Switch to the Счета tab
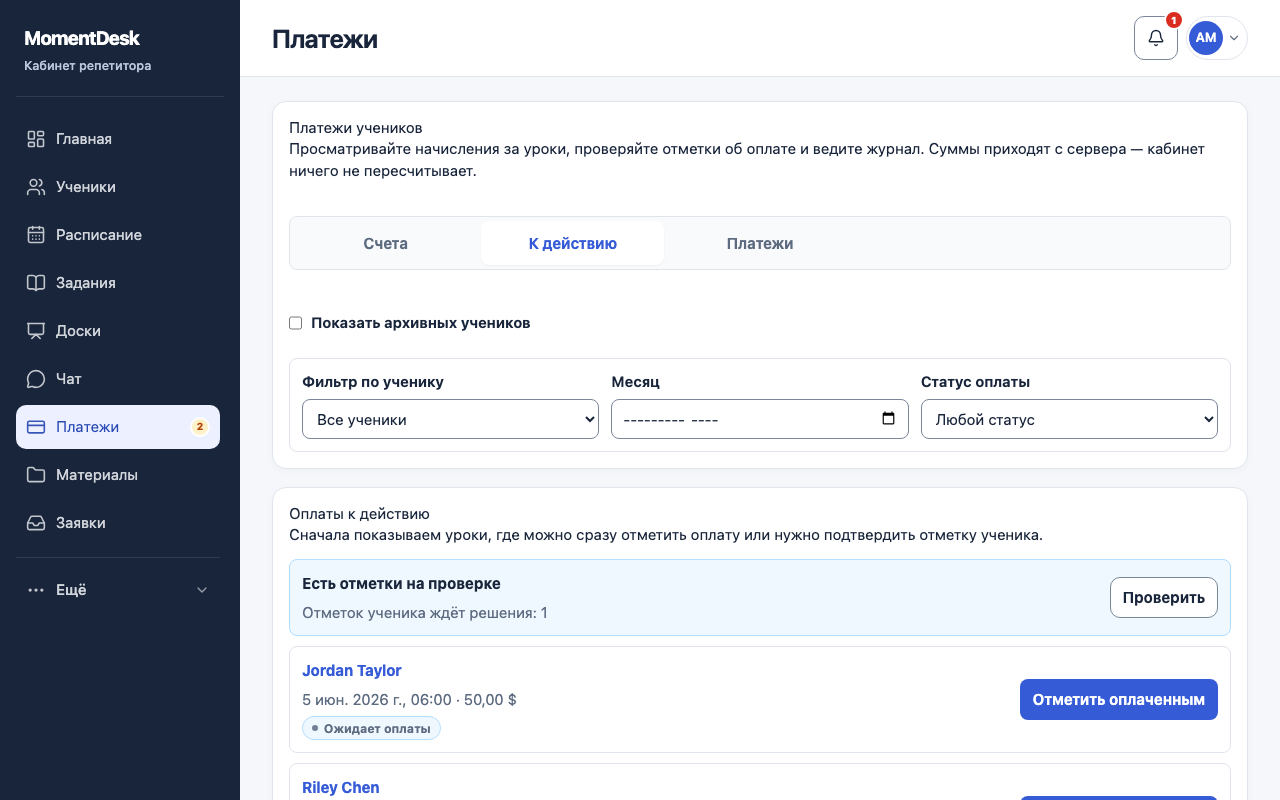 (385, 243)
